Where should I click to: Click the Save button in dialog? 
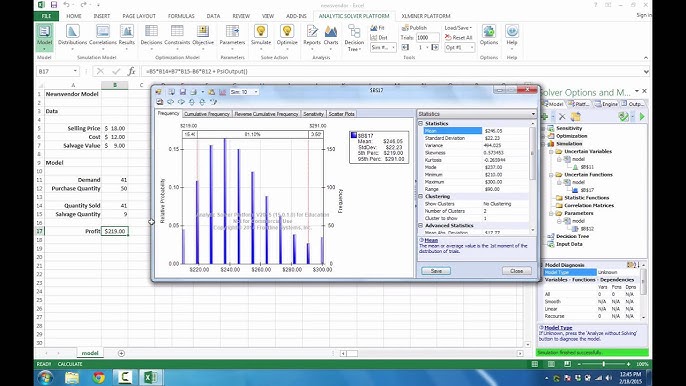tap(436, 271)
